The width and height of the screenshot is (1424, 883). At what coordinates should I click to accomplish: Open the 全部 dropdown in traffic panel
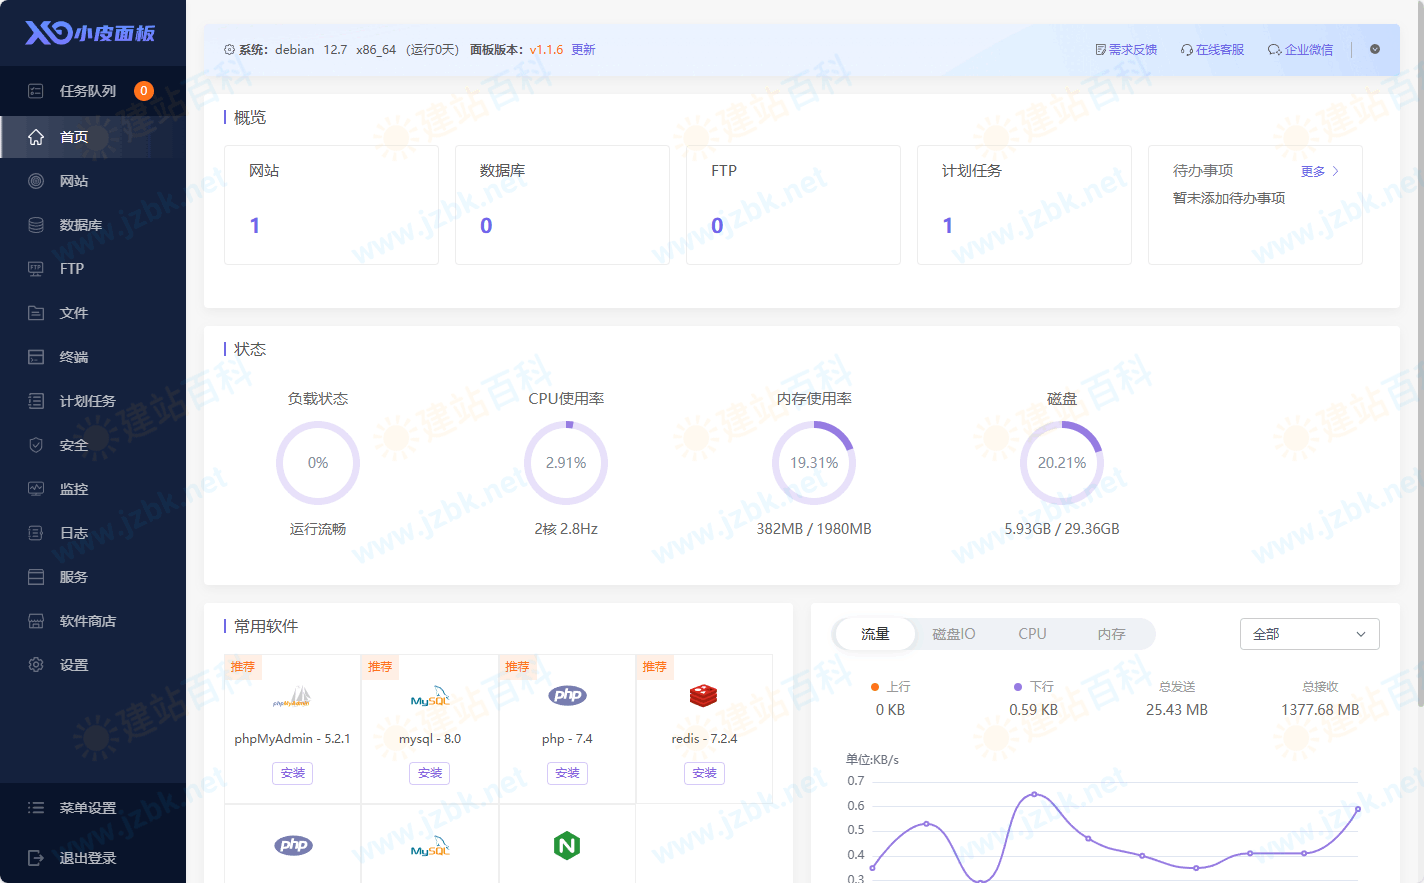(1309, 634)
